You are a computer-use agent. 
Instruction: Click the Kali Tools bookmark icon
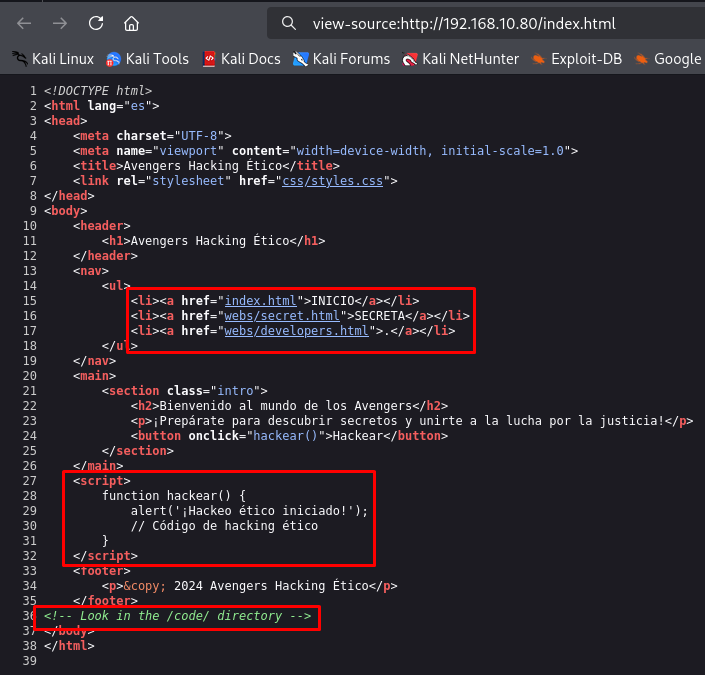(113, 59)
